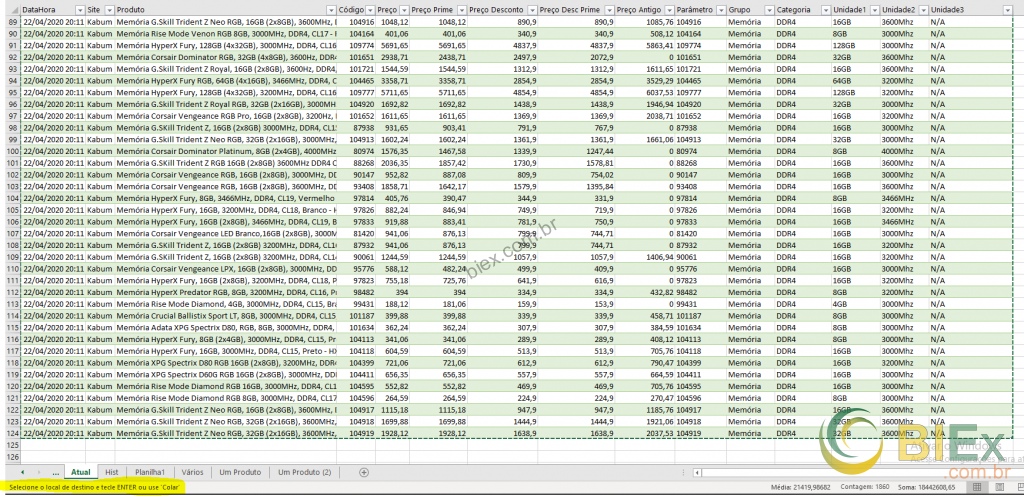Open the DataHora column filter dropdown
Screen dimensions: 1024x496
pyautogui.click(x=80, y=10)
